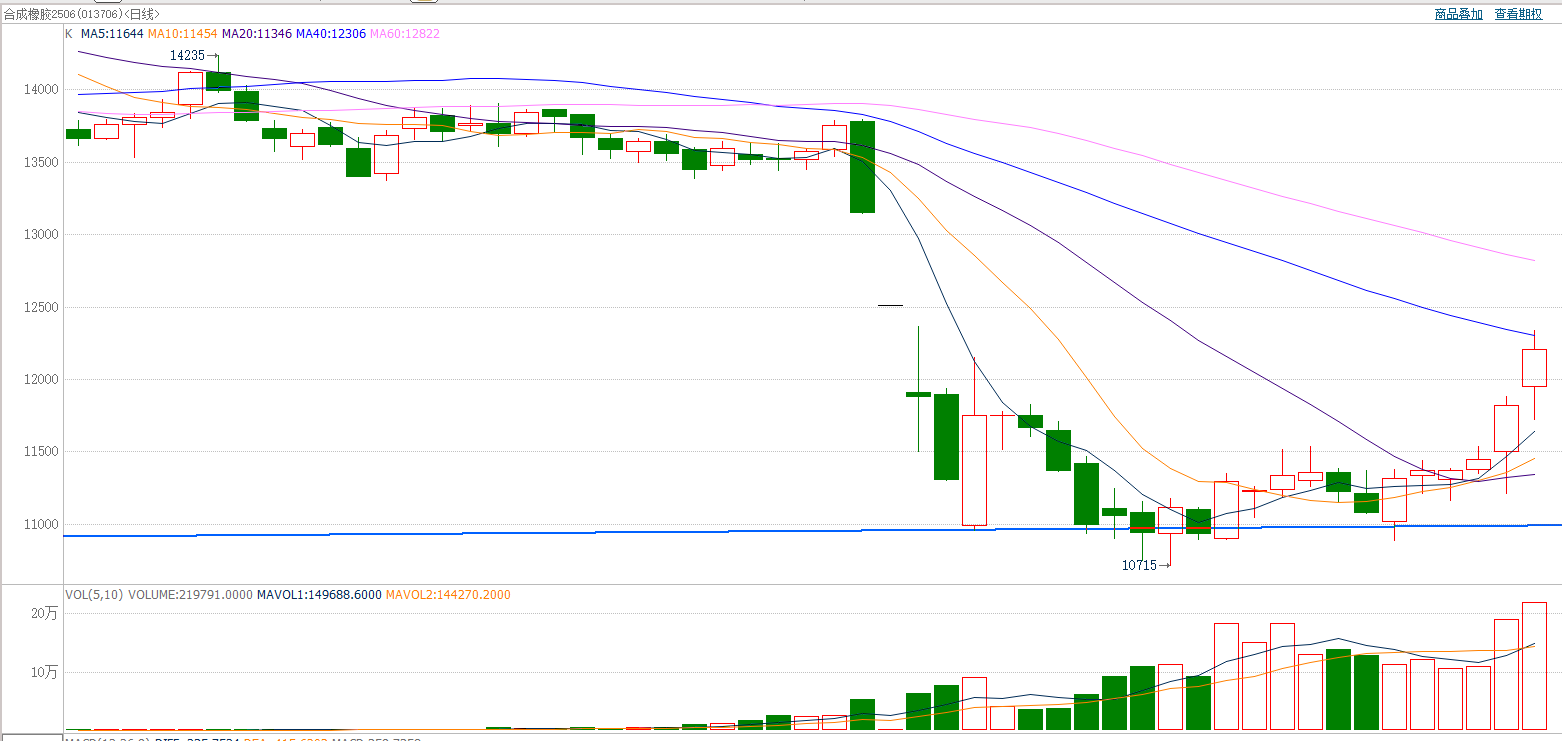Image resolution: width=1562 pixels, height=741 pixels.
Task: Click the VOLUME:219791.0000 readout
Action: coord(190,595)
